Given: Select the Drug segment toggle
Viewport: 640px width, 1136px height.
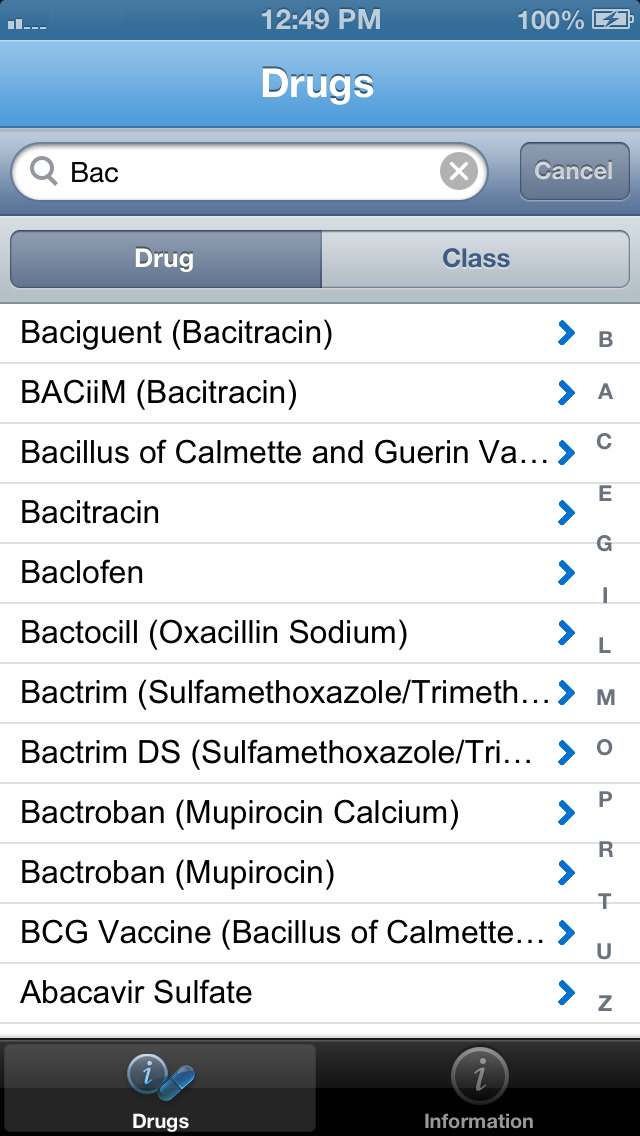Looking at the screenshot, I should click(165, 259).
